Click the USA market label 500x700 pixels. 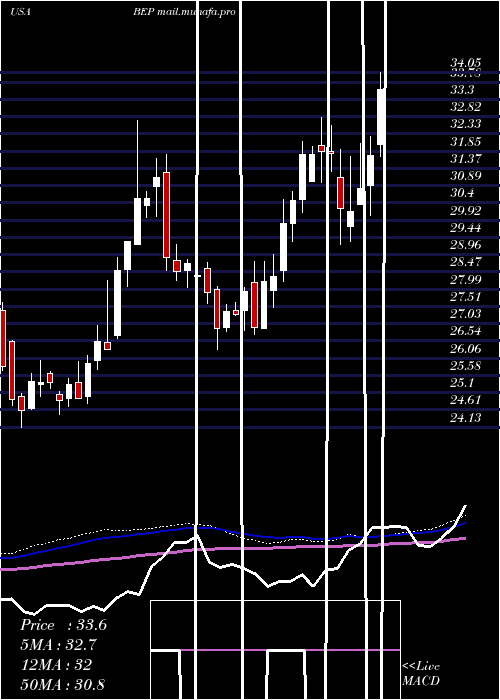point(20,12)
